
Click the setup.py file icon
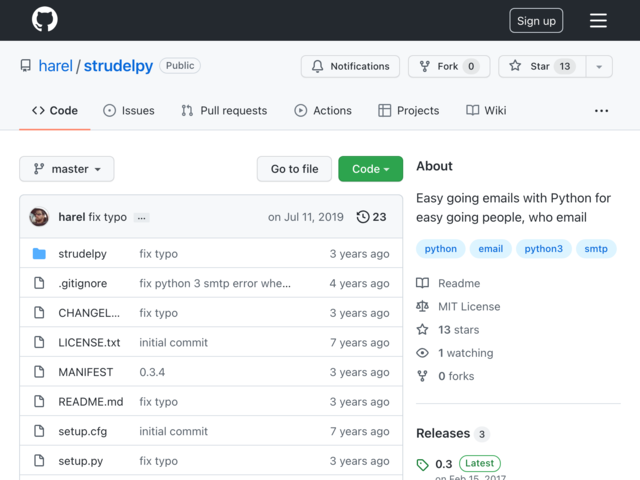39,460
